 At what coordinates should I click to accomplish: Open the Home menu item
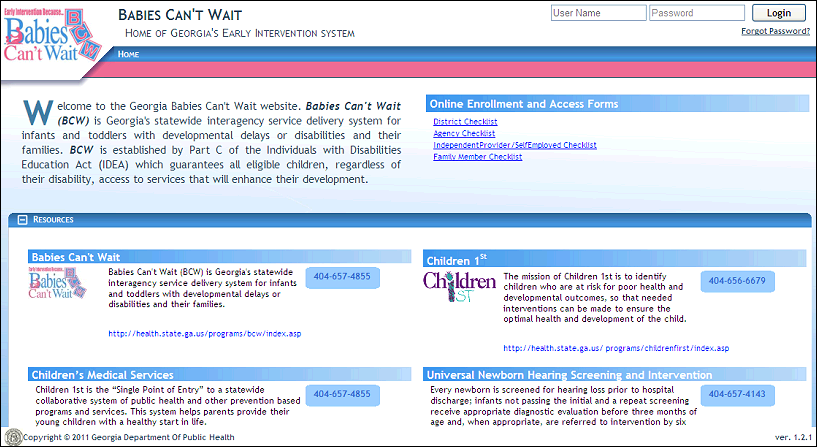128,54
